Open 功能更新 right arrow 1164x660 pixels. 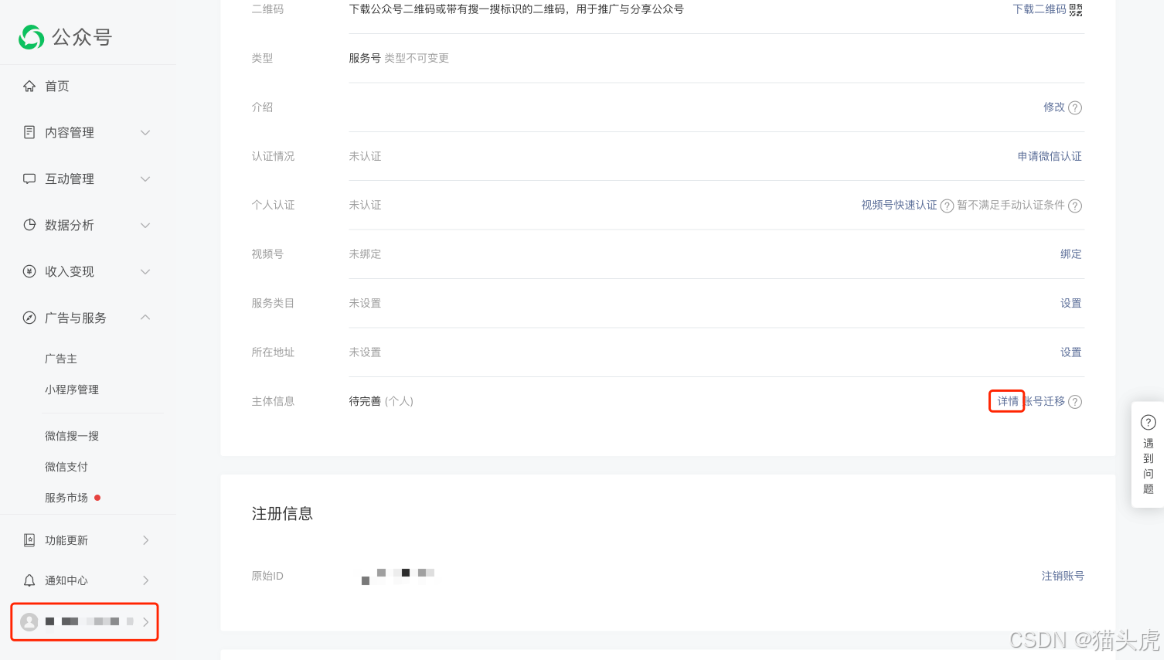146,540
